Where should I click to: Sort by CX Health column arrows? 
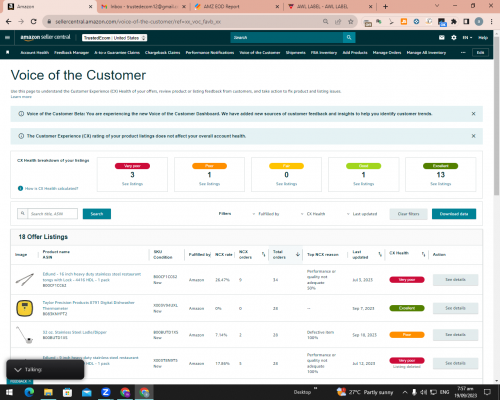pos(423,255)
